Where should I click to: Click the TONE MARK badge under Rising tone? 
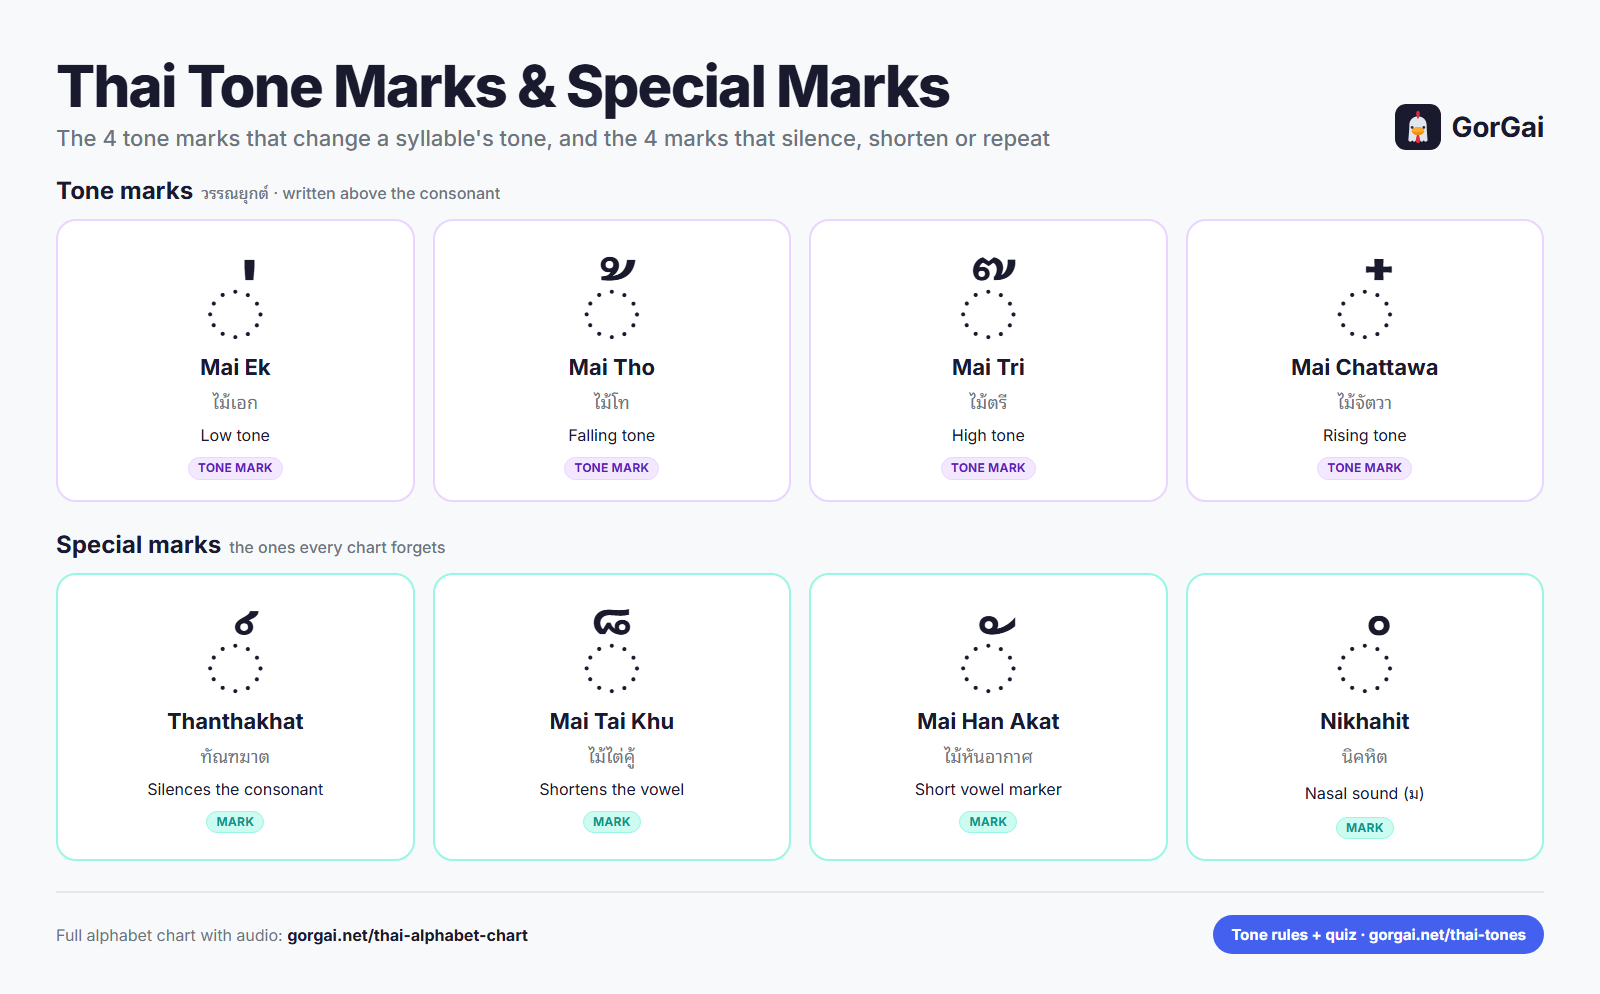coord(1364,468)
